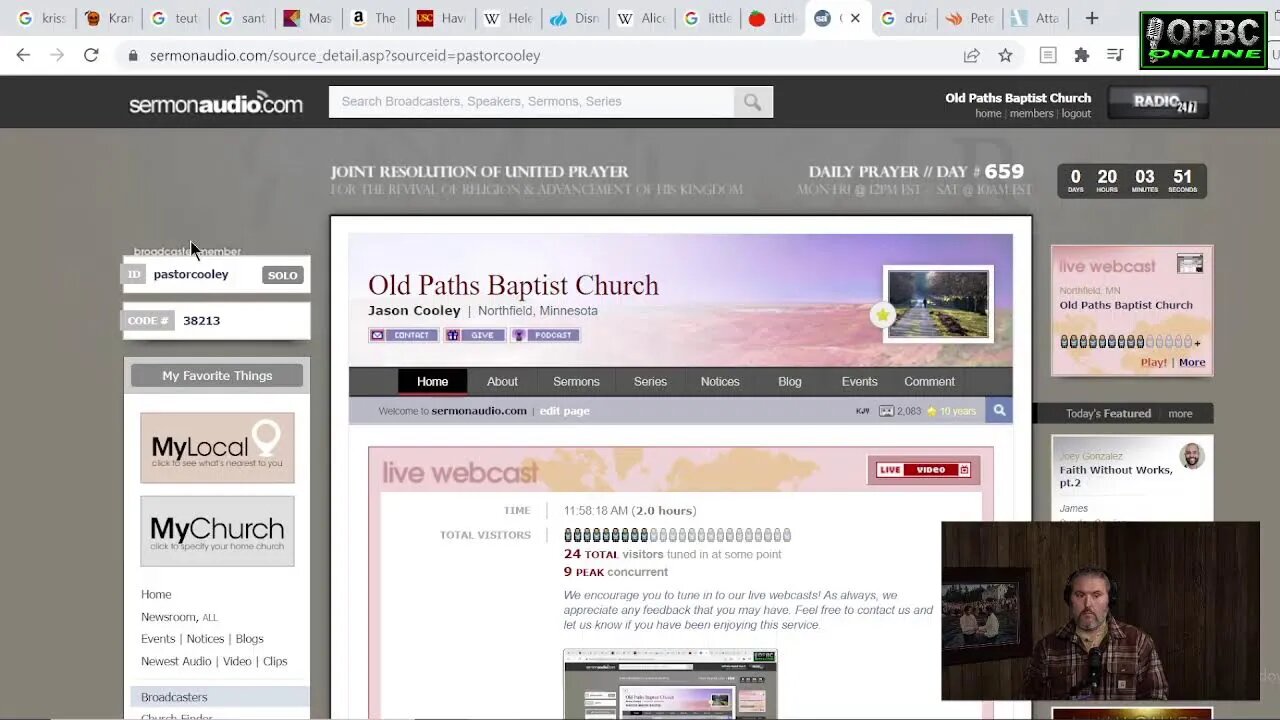Switch to the 'Hele' Wikipedia tab

click(x=508, y=18)
